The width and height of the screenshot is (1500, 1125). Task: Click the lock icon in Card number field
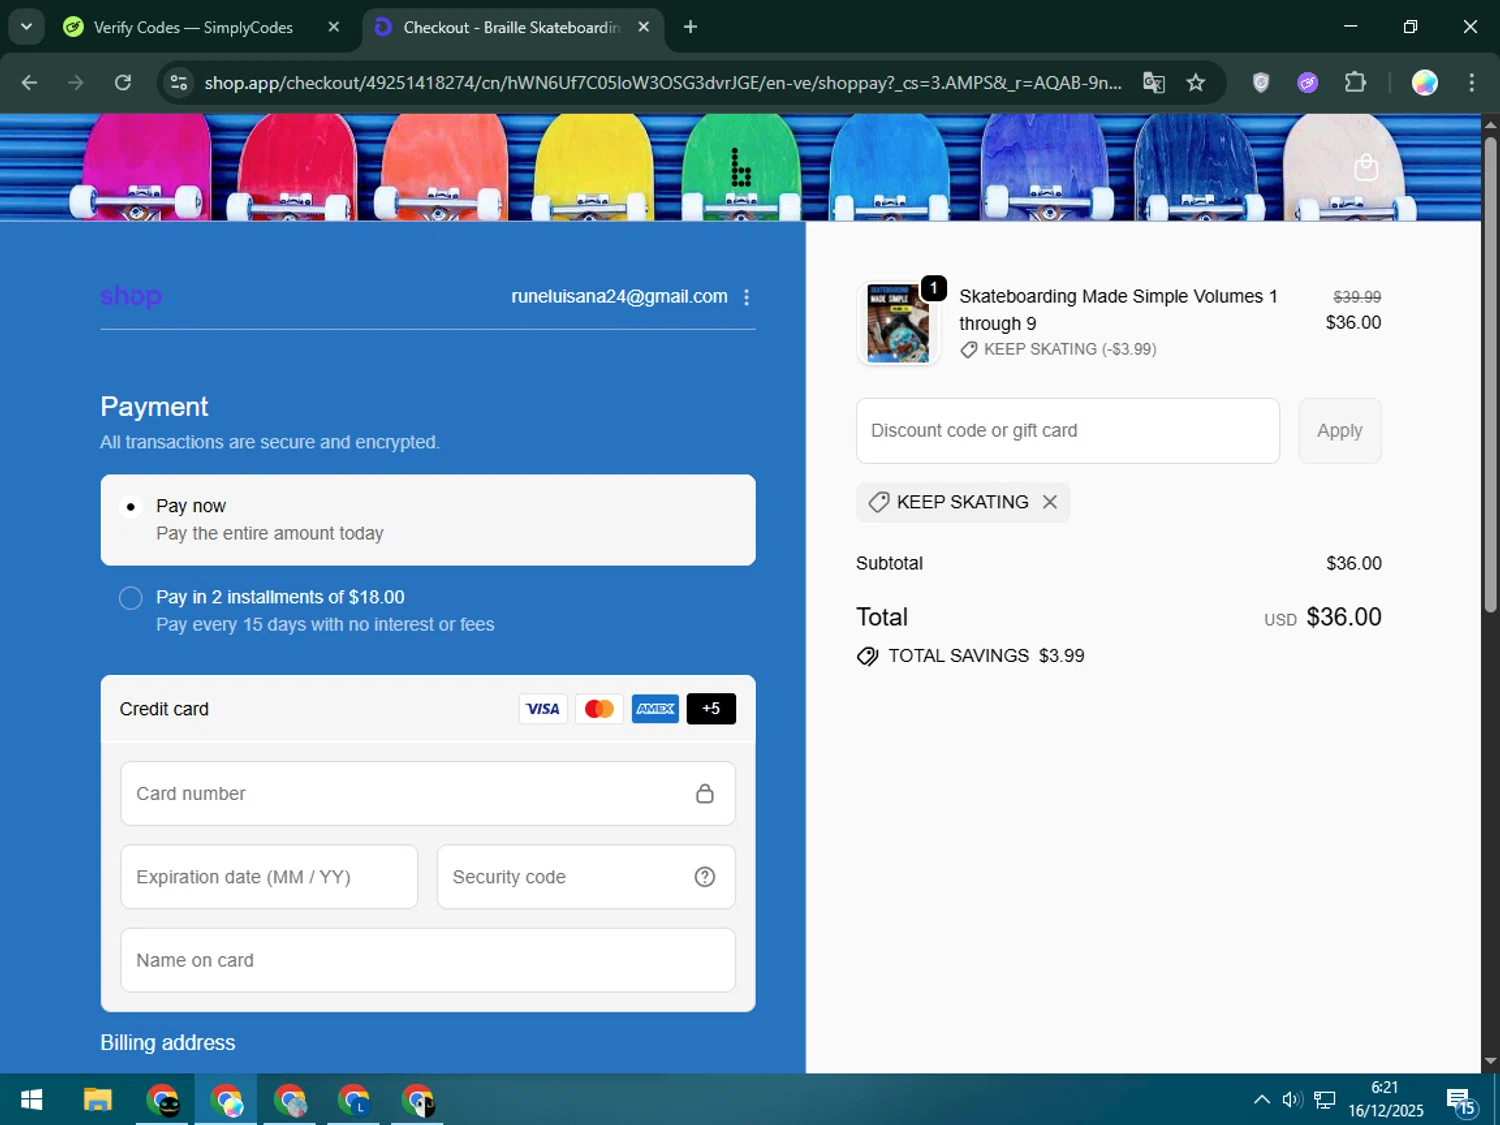[x=705, y=793]
